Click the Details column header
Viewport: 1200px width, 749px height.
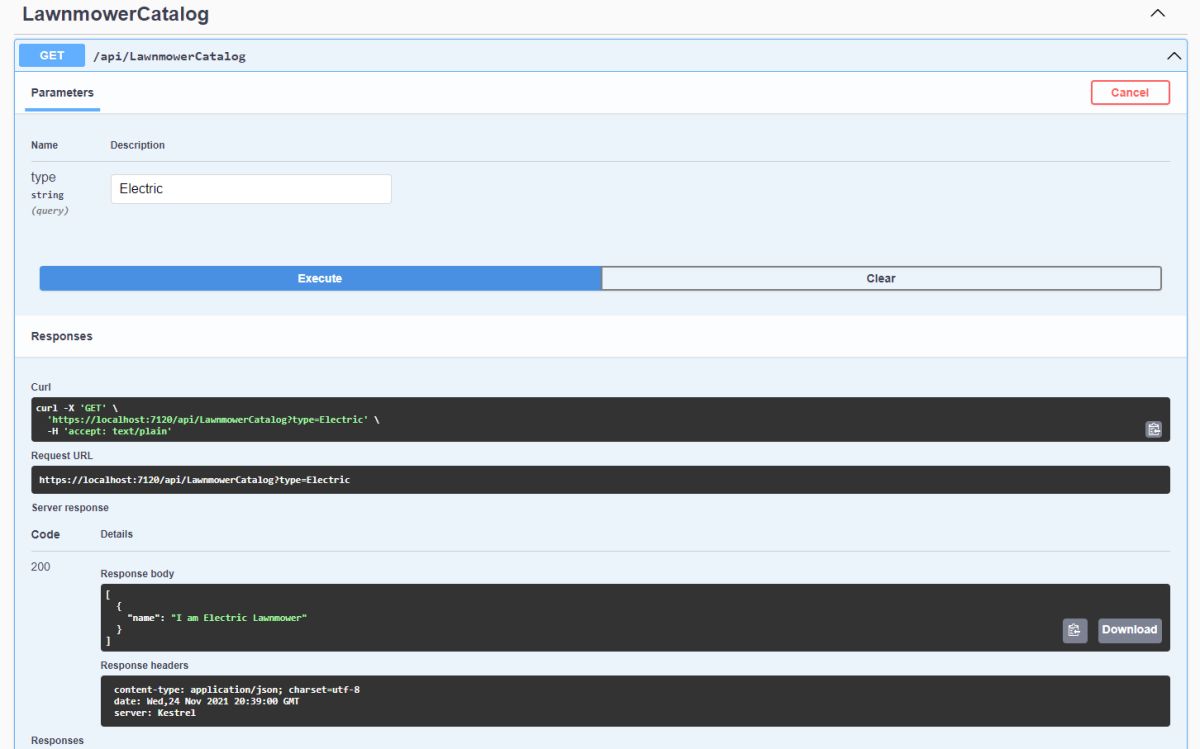pos(117,534)
